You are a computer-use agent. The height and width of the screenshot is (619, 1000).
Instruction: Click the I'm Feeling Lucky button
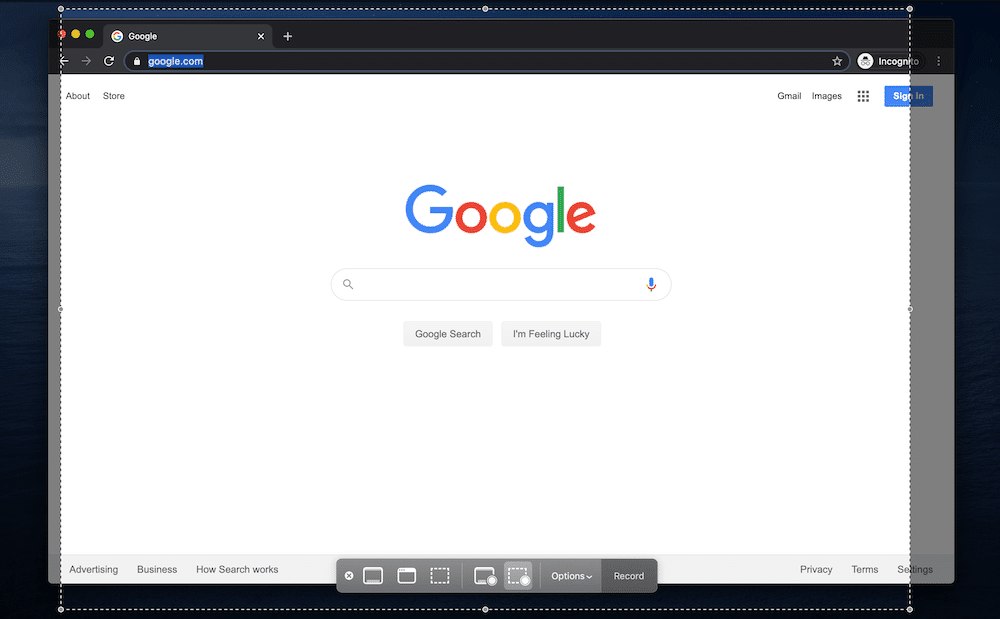(x=551, y=334)
